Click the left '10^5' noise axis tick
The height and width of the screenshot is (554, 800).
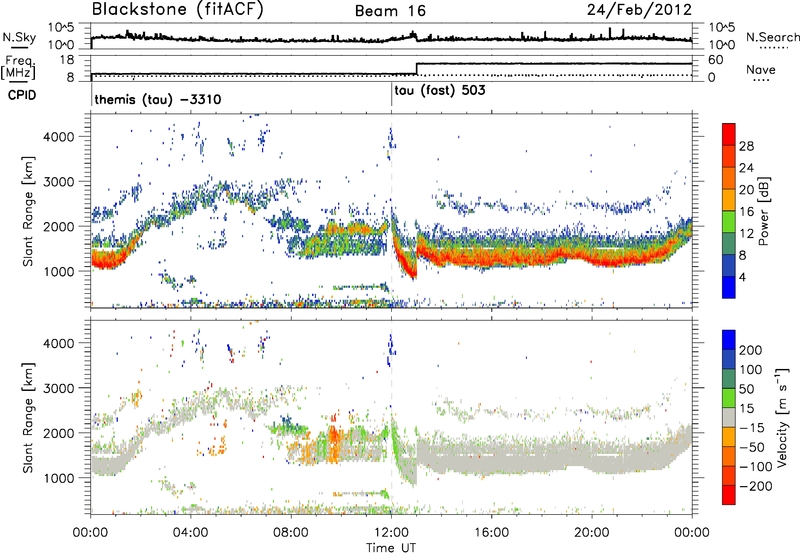tap(61, 27)
